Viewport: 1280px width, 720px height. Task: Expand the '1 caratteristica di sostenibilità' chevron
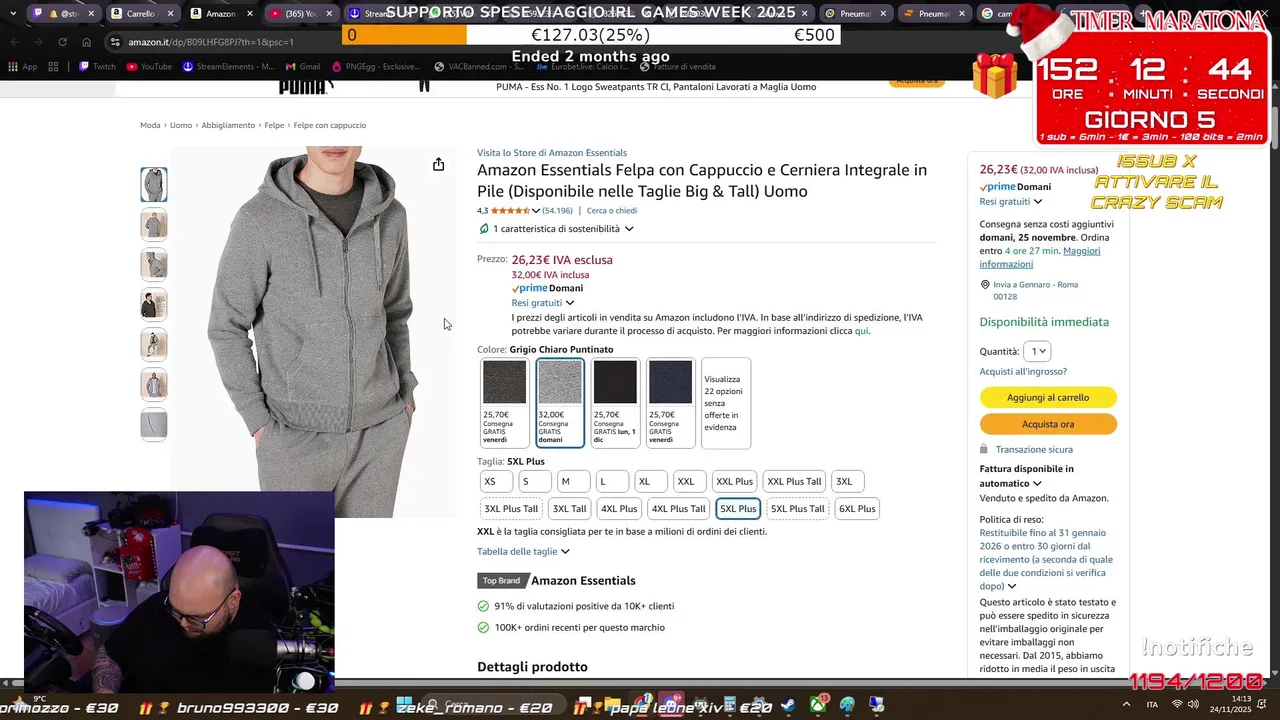[x=629, y=229]
